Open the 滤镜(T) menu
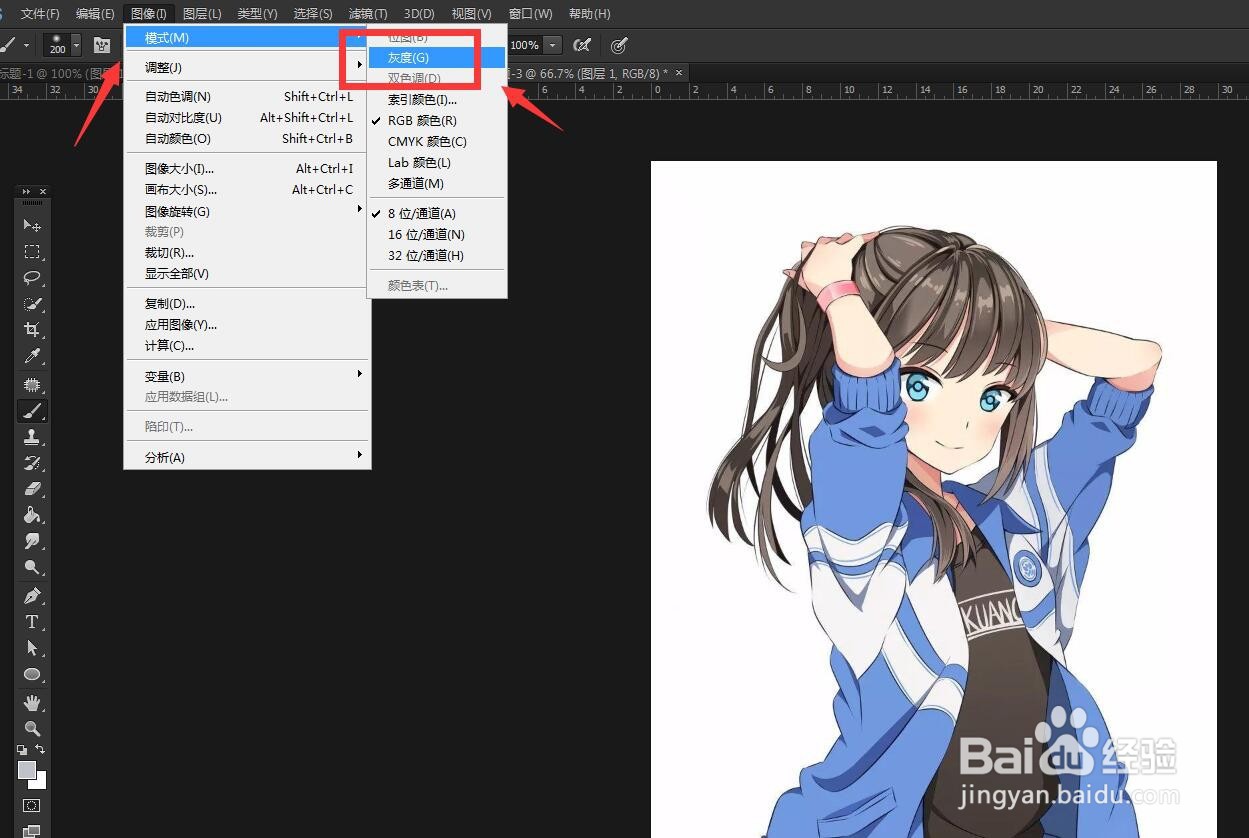 (x=368, y=14)
